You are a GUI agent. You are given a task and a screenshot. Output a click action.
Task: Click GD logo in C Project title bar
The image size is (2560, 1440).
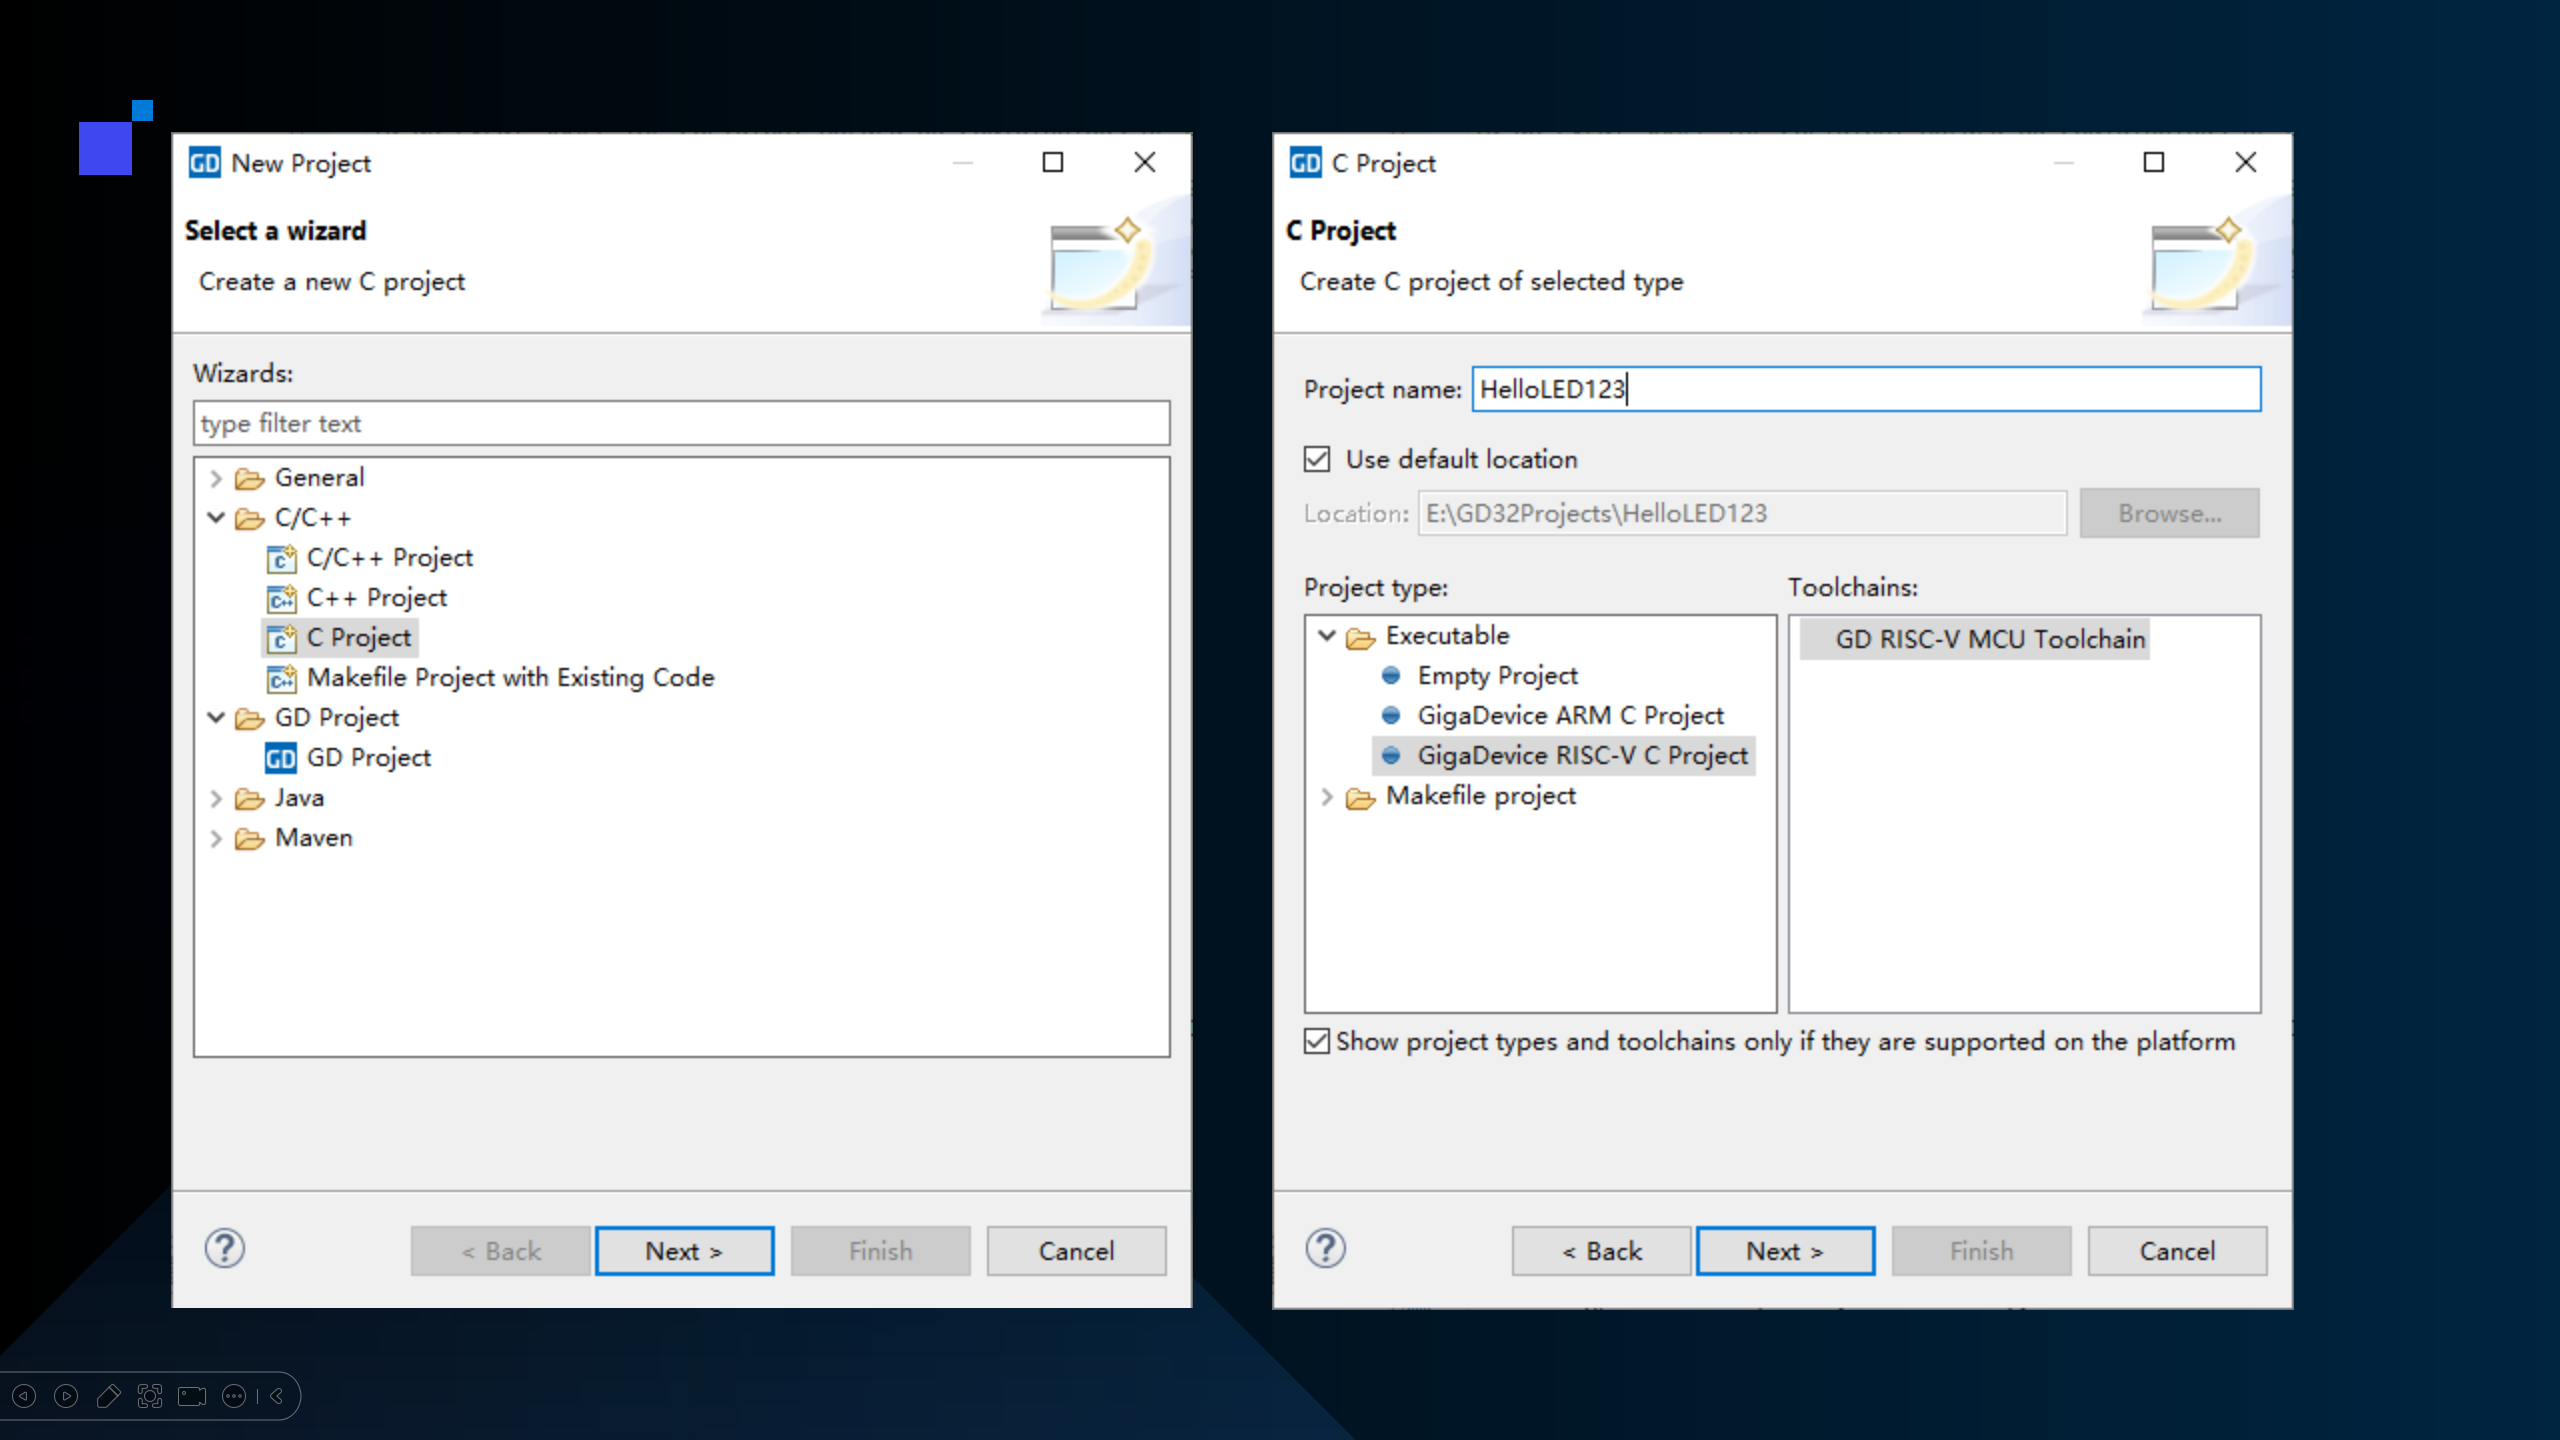point(1305,163)
